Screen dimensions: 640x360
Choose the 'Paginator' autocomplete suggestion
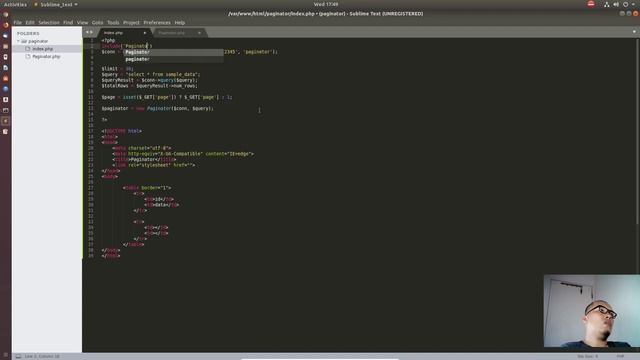[x=173, y=52]
